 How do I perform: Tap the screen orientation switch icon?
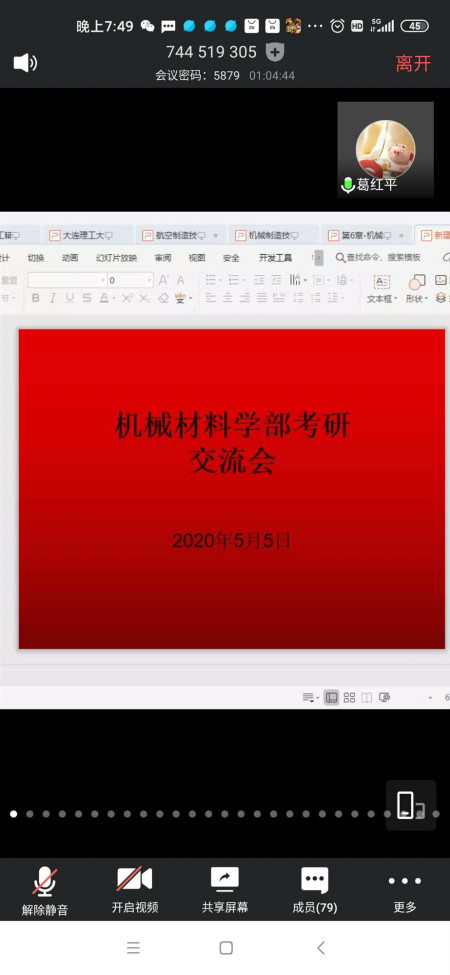click(411, 805)
